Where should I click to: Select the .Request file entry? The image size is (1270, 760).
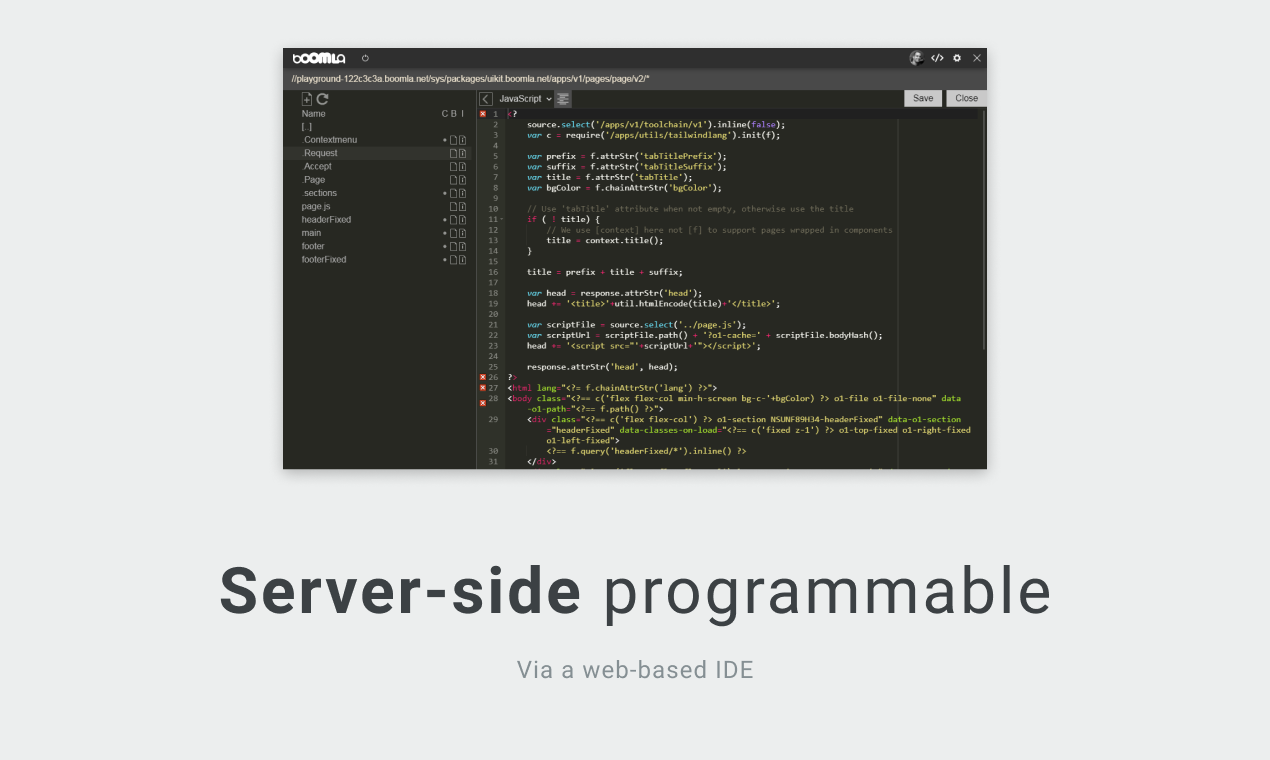coord(320,153)
